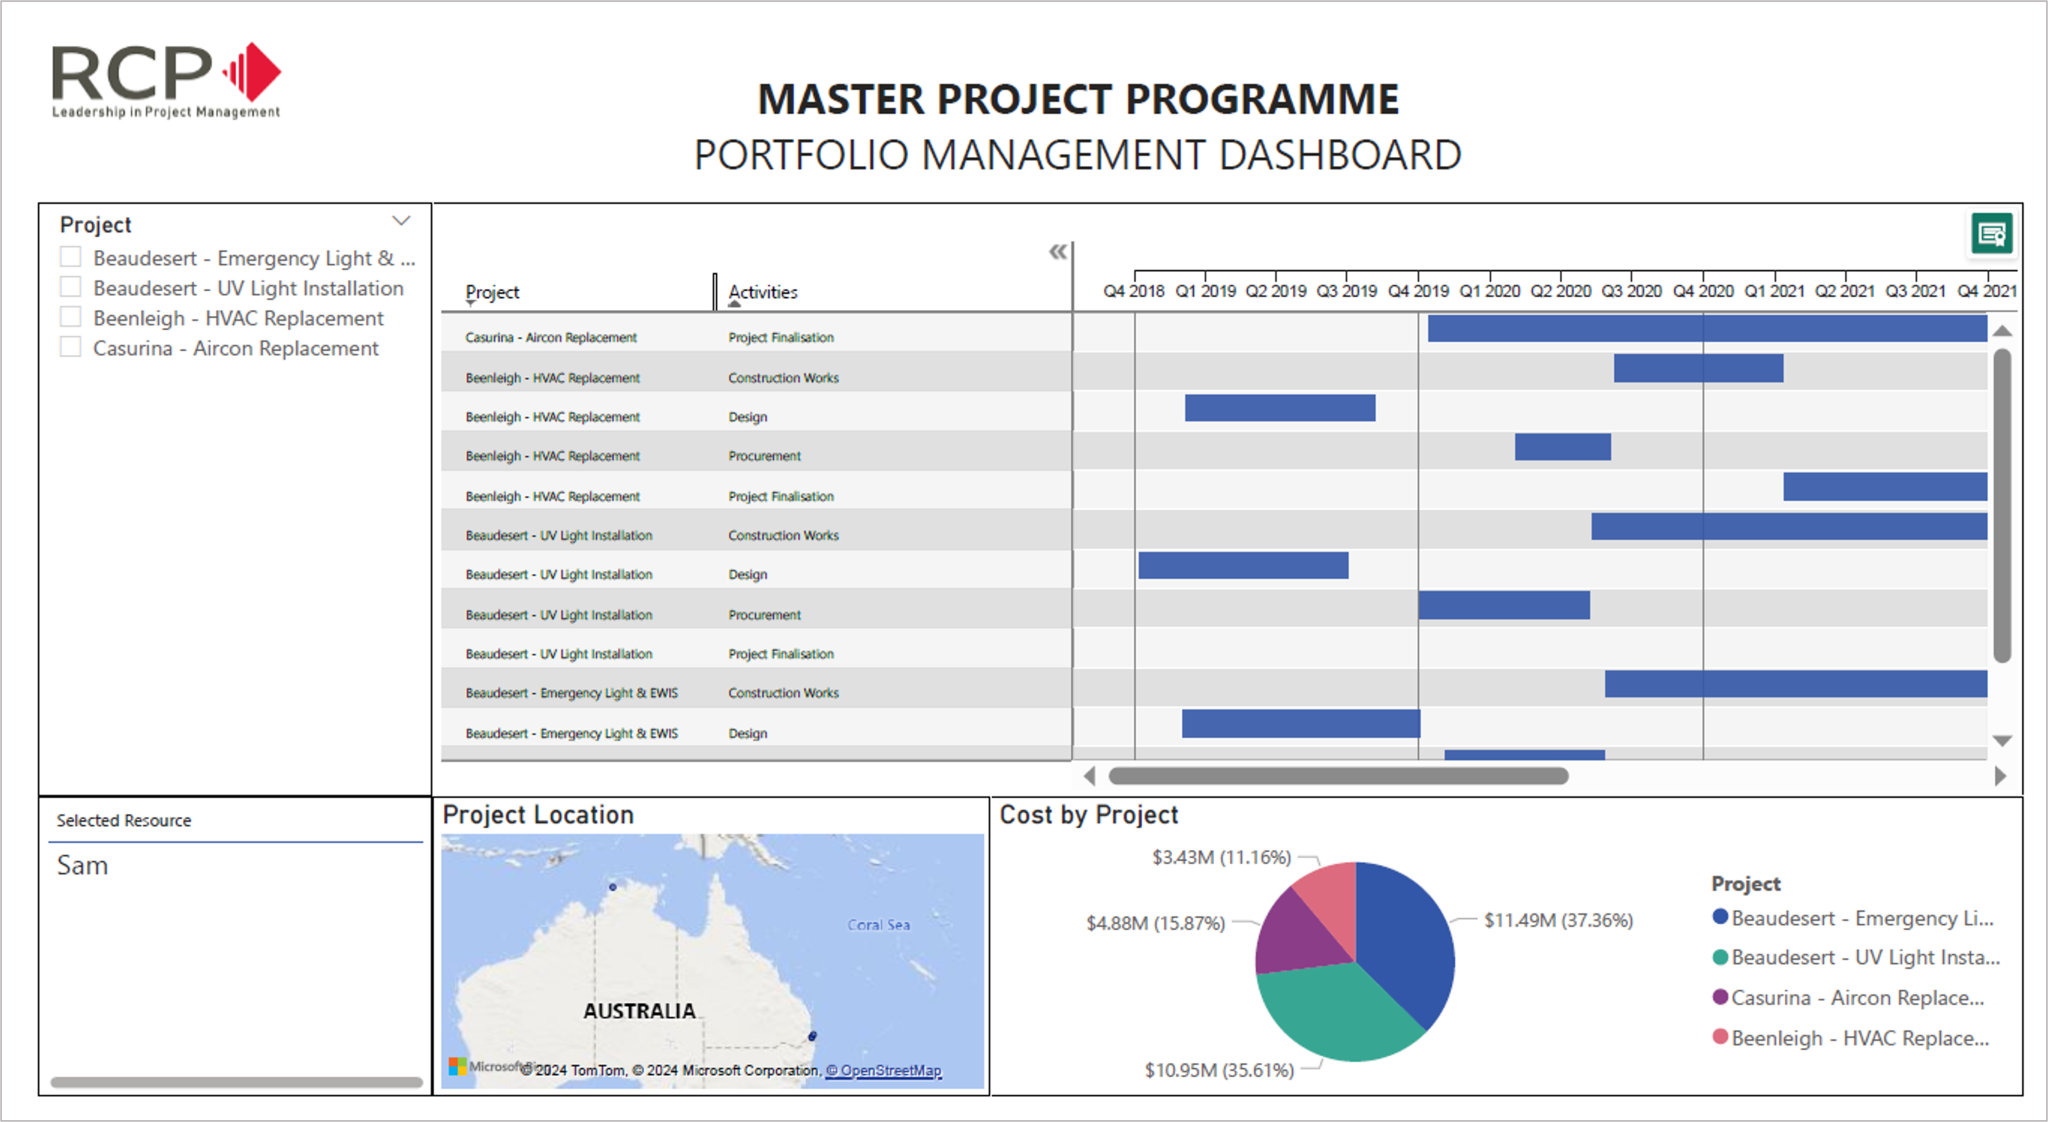Collapse the Project slicer with its chevron
This screenshot has height=1122, width=2048.
click(x=401, y=220)
